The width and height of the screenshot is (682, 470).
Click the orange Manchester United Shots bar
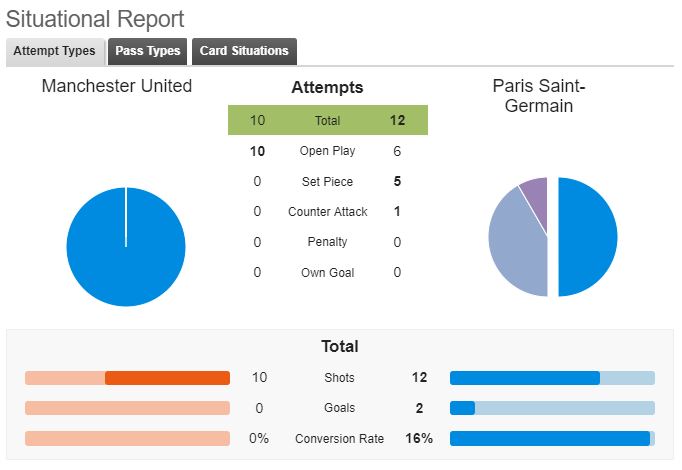(x=167, y=378)
